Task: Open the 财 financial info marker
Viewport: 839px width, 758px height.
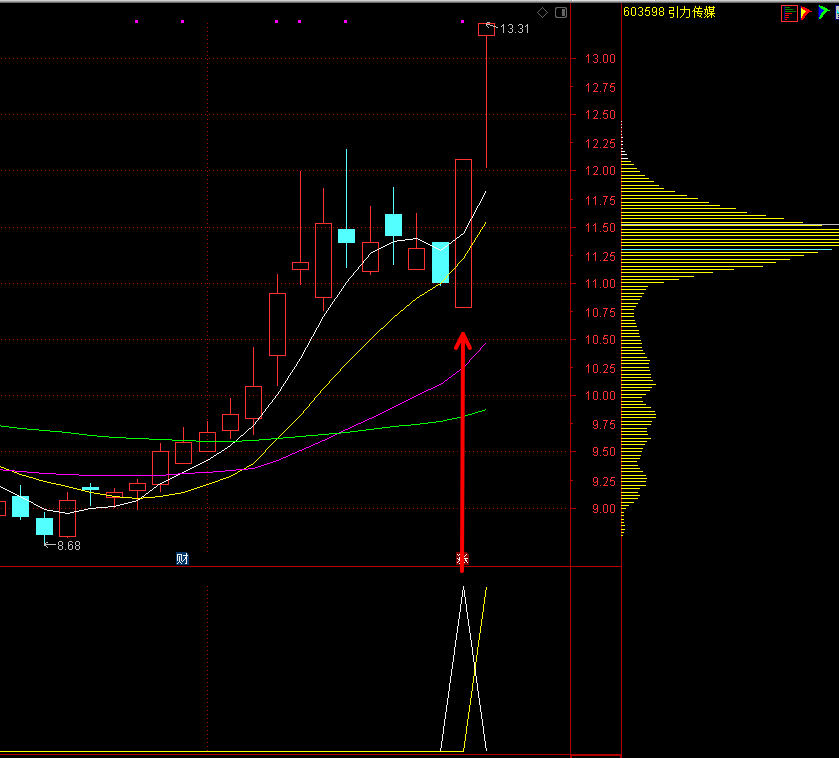Action: [182, 559]
